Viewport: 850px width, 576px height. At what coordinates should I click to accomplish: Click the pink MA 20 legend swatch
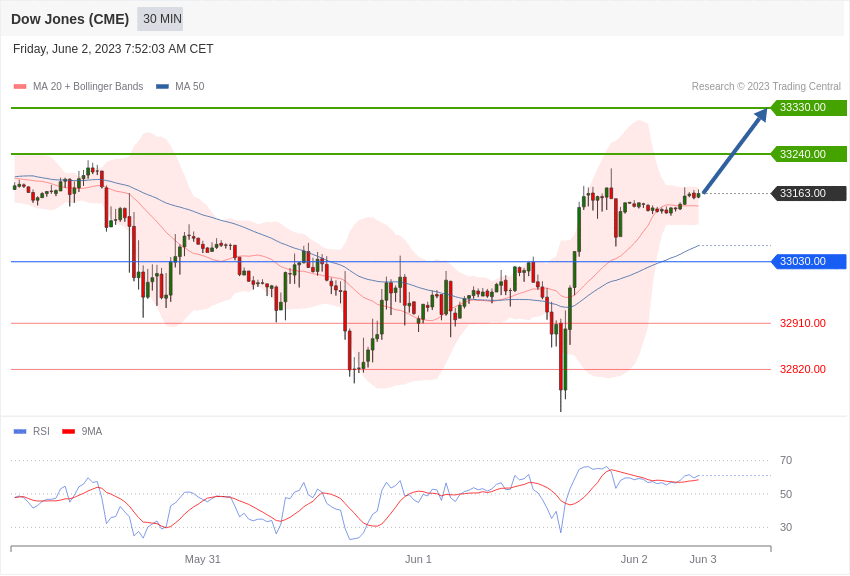[20, 86]
